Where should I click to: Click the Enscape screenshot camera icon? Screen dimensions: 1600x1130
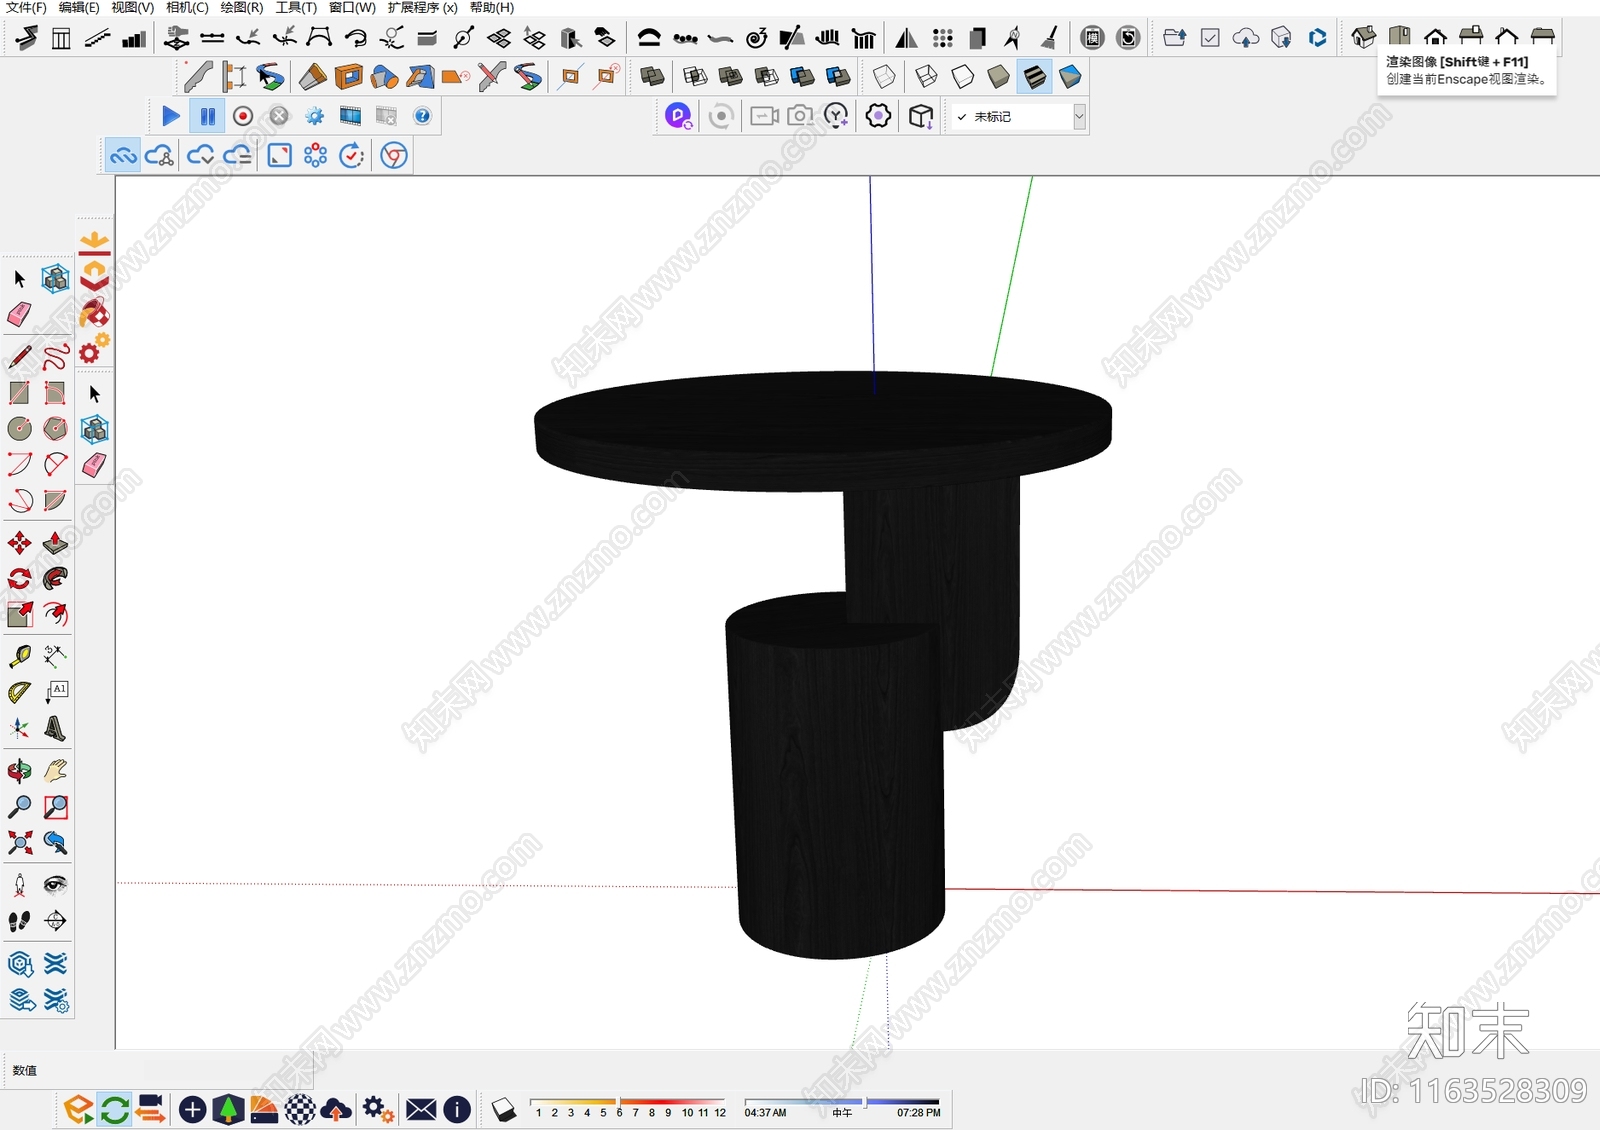(800, 116)
